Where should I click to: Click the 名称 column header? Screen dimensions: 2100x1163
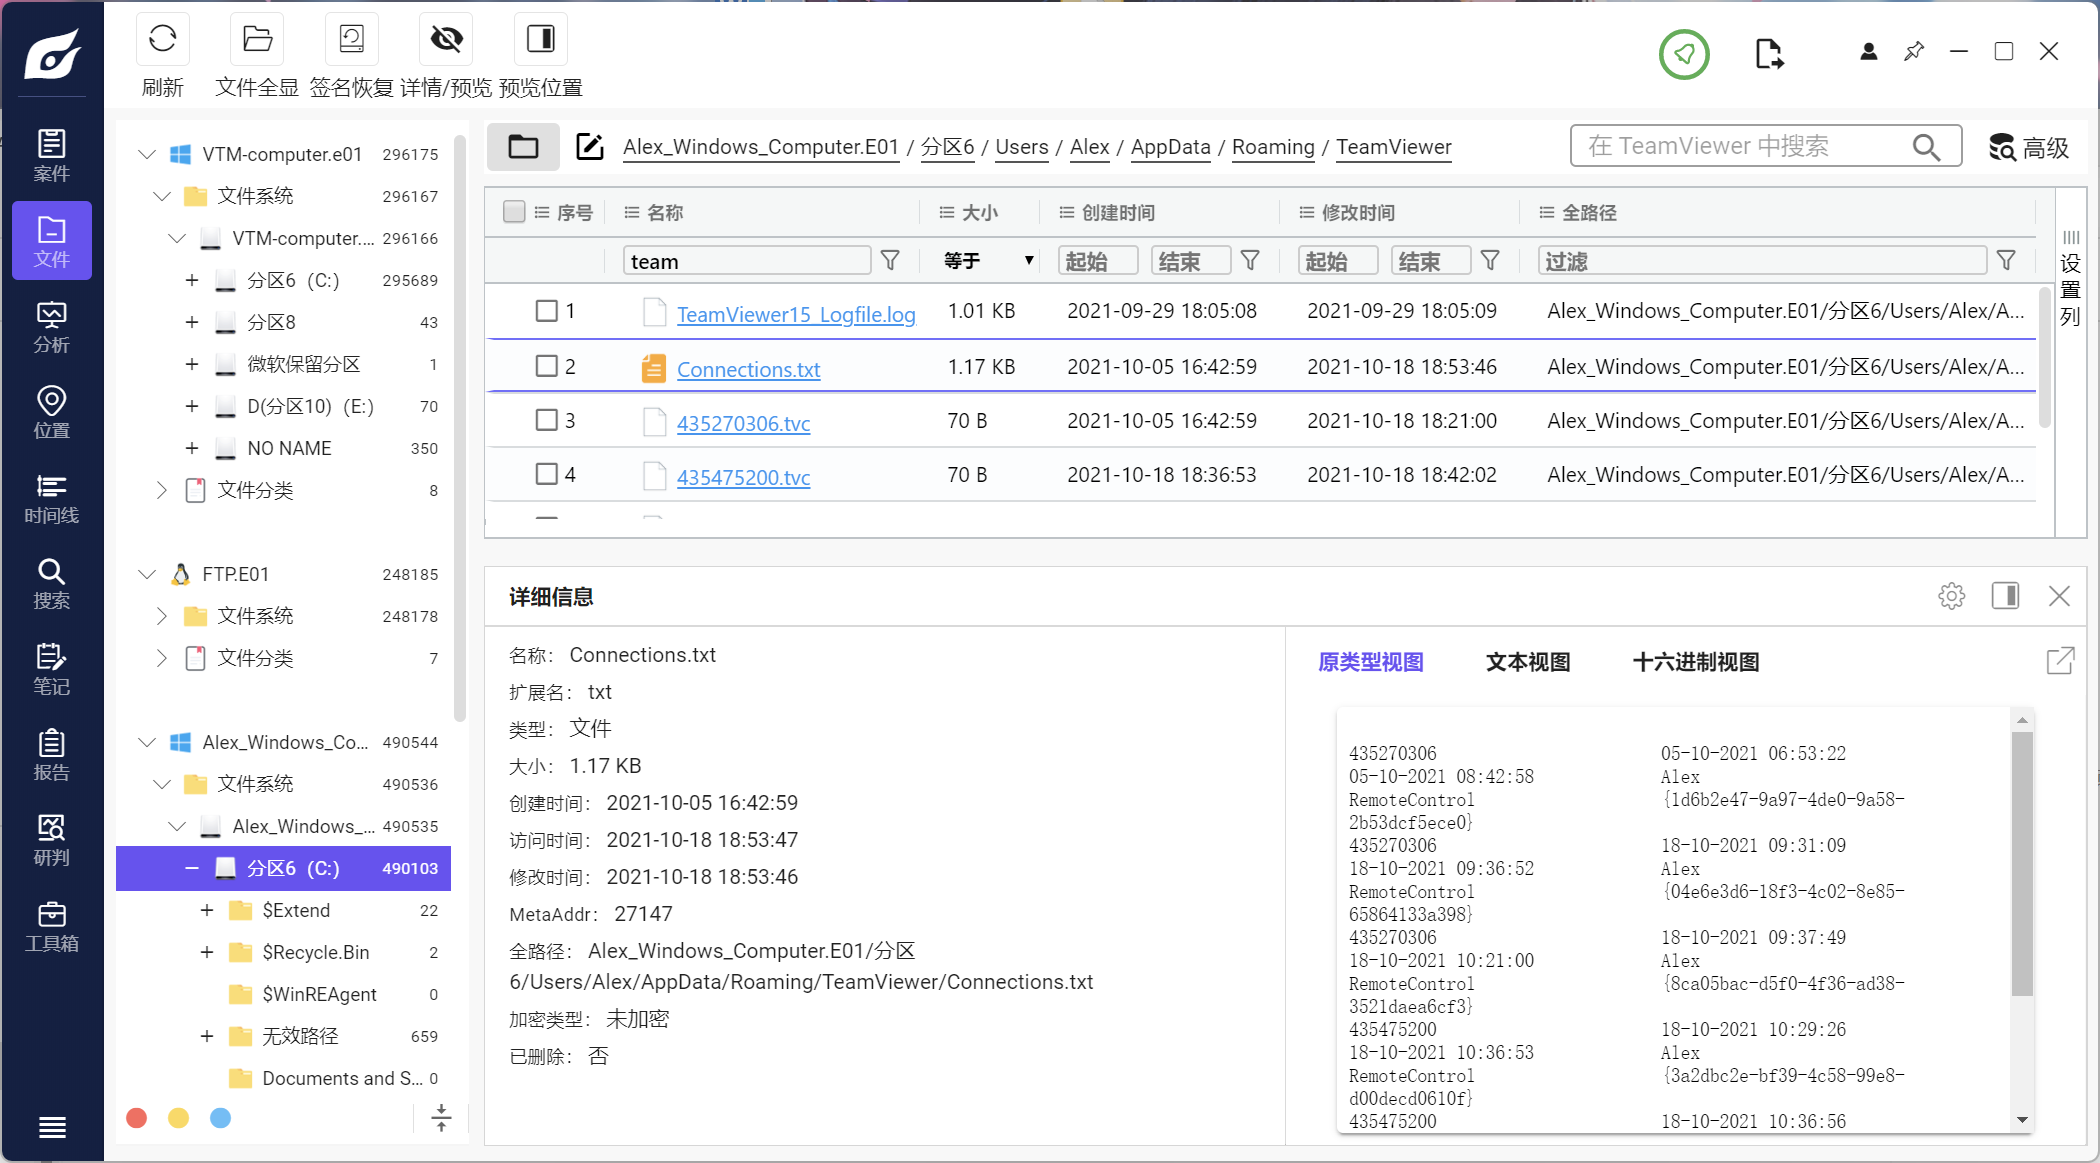665,213
